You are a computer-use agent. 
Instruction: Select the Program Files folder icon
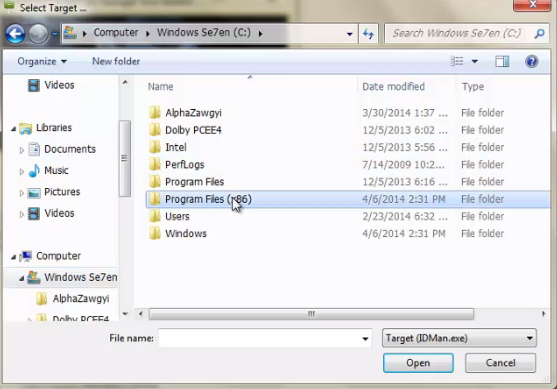pos(155,182)
